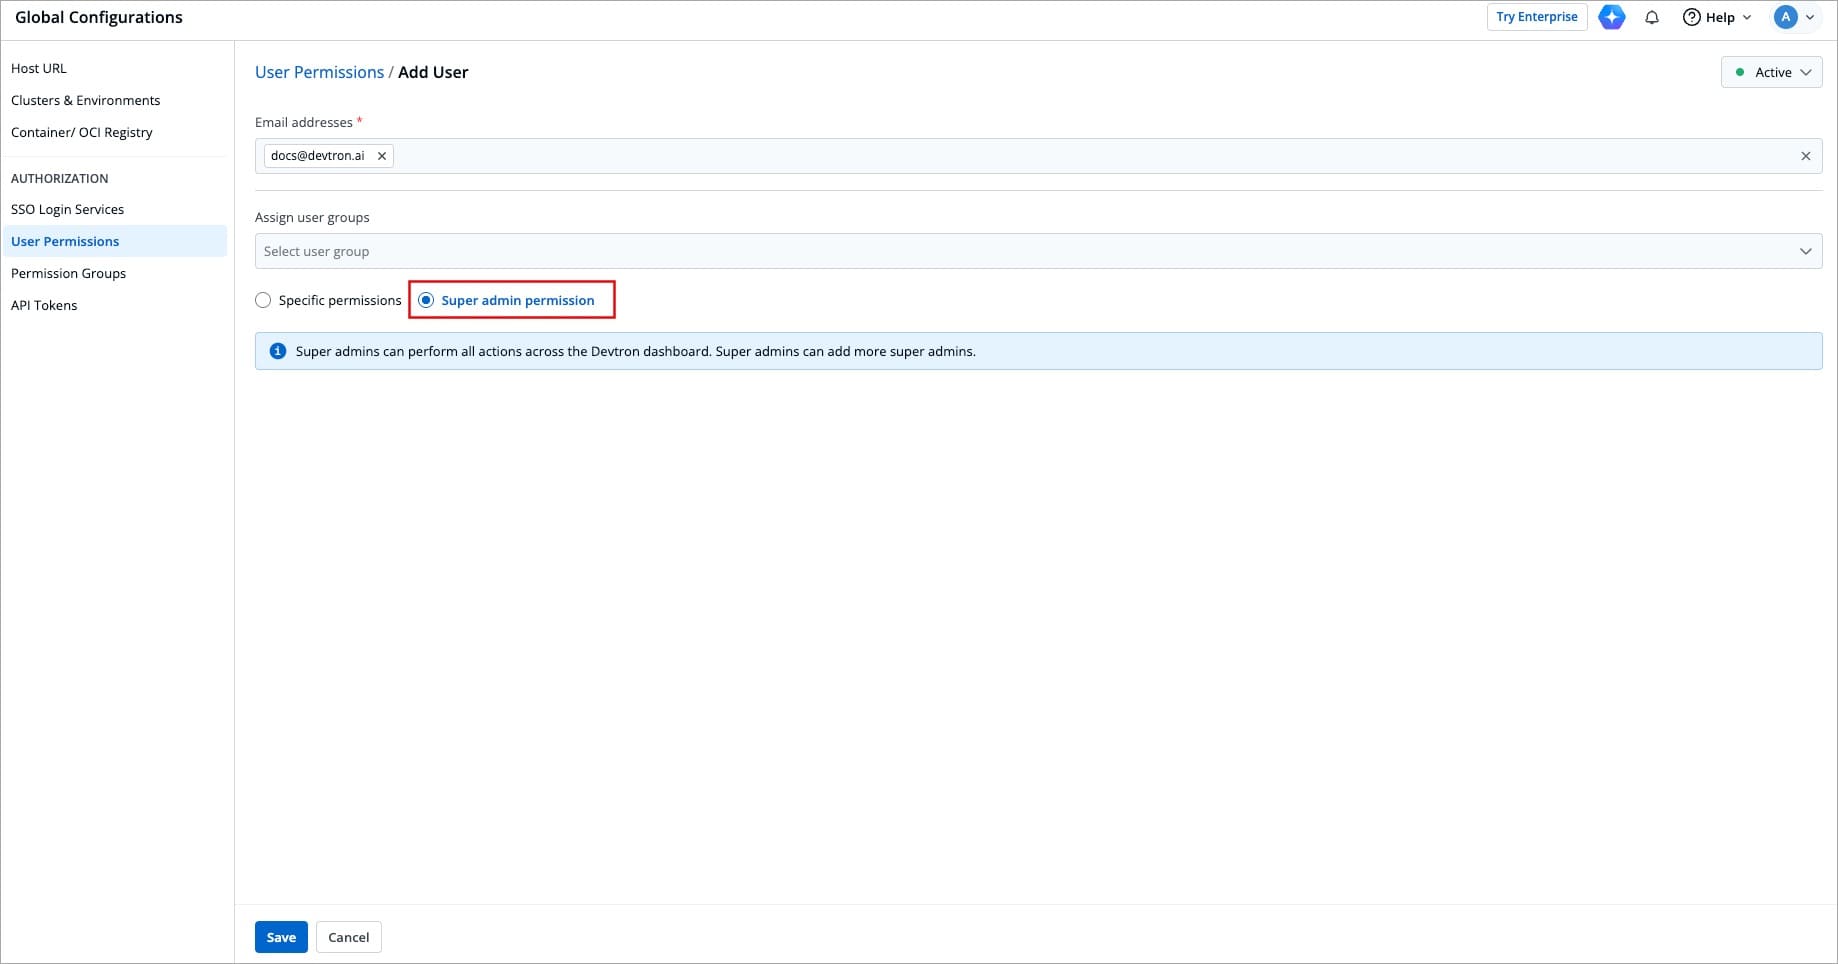Click the User Permissions breadcrumb link
Screen dimensions: 1838x964
point(319,72)
